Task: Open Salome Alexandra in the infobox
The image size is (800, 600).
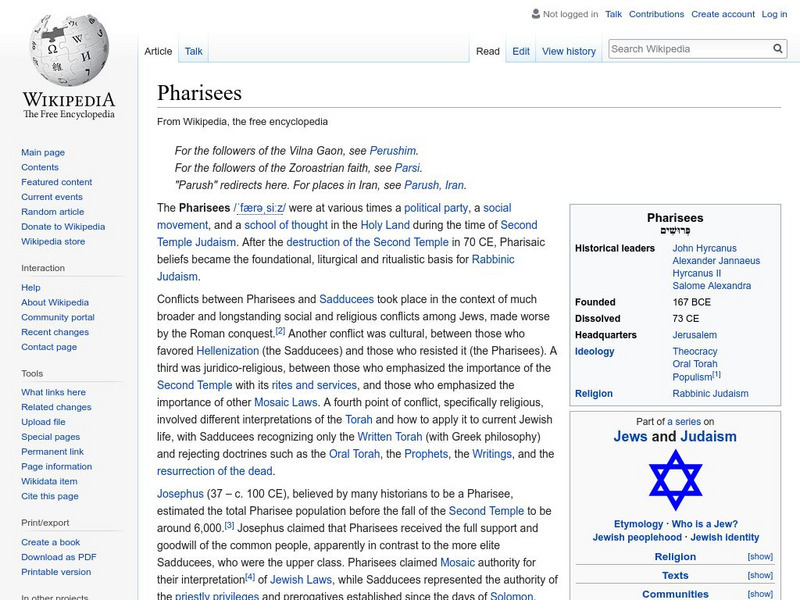Action: click(711, 286)
